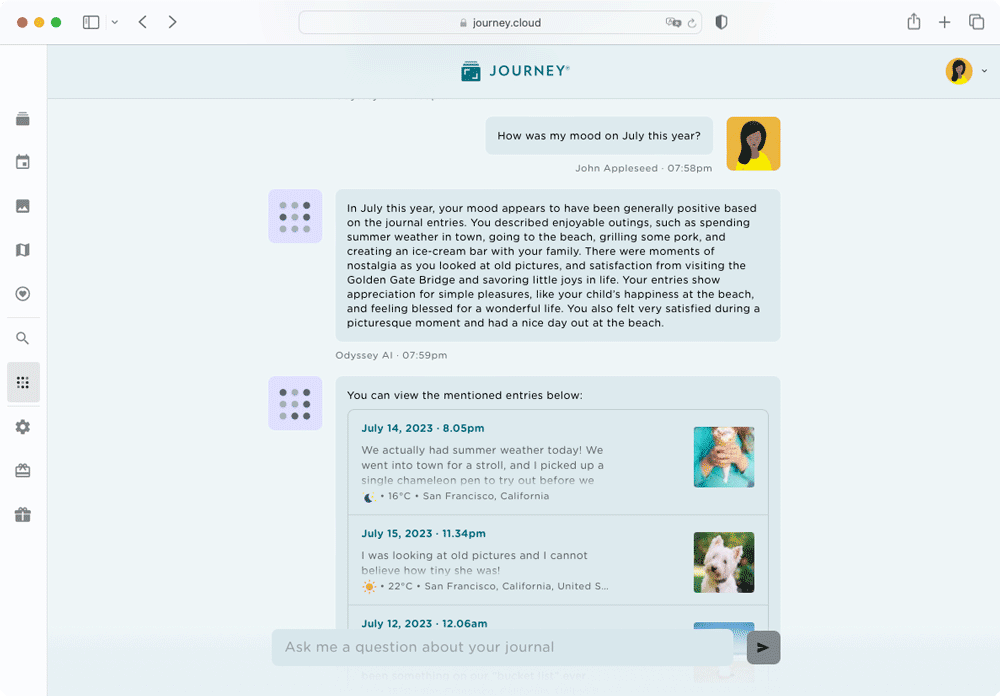Click the Journey logo at the top
1000x696 pixels.
pos(514,71)
